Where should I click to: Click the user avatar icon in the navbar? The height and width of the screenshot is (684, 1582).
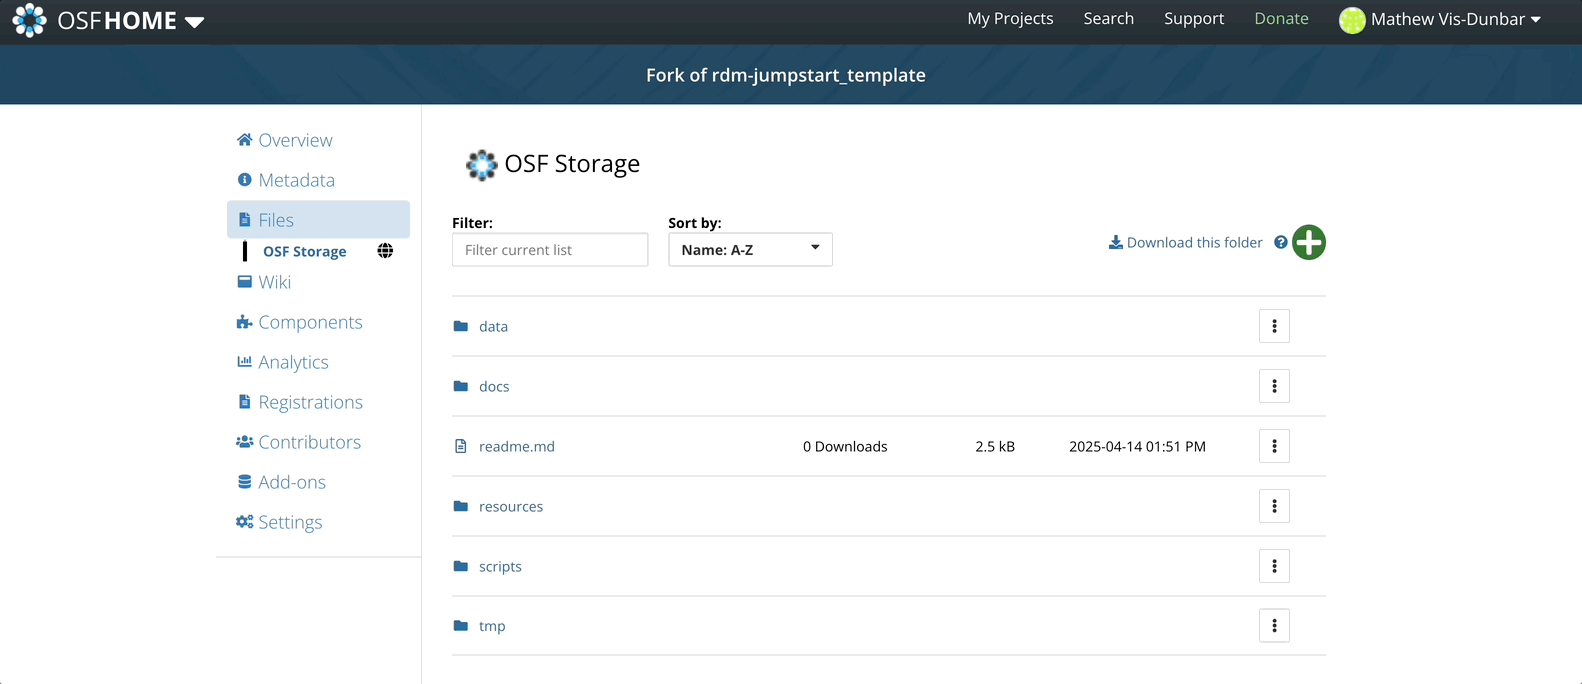tap(1352, 20)
